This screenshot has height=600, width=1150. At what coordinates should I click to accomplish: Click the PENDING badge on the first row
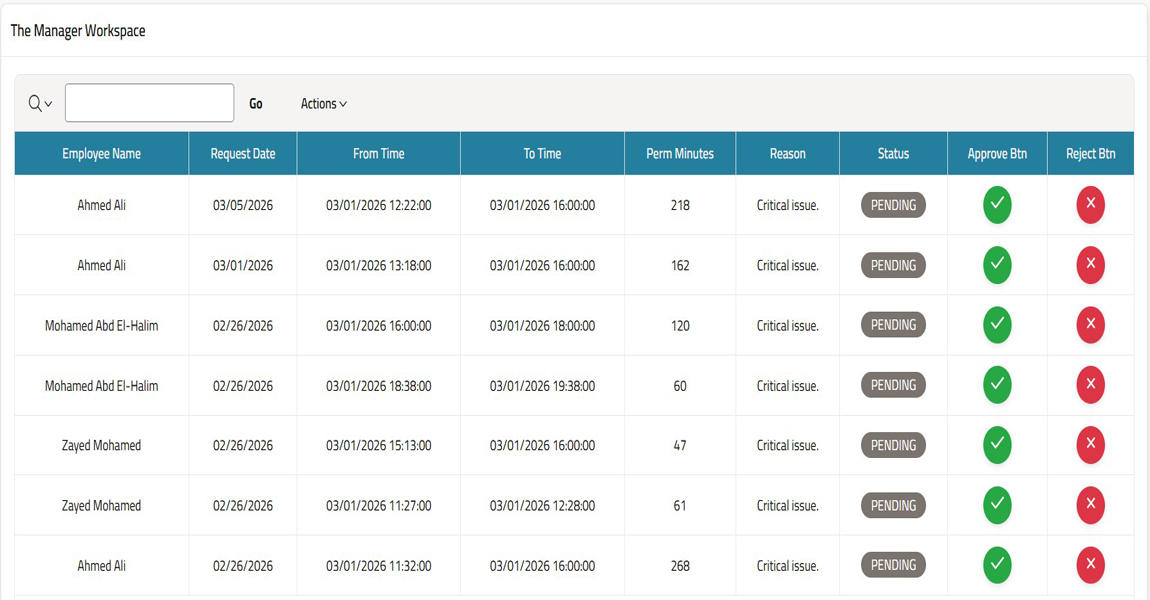tap(892, 204)
